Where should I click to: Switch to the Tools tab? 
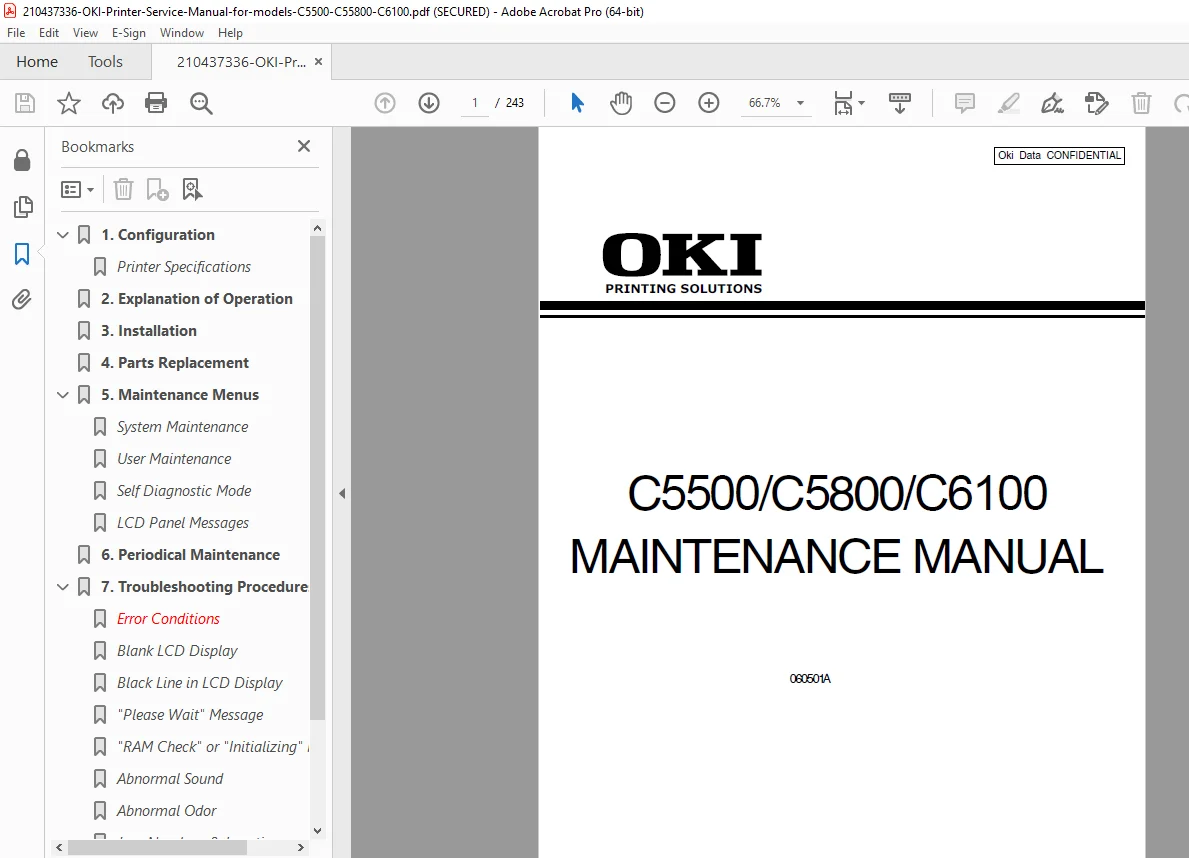coord(105,61)
